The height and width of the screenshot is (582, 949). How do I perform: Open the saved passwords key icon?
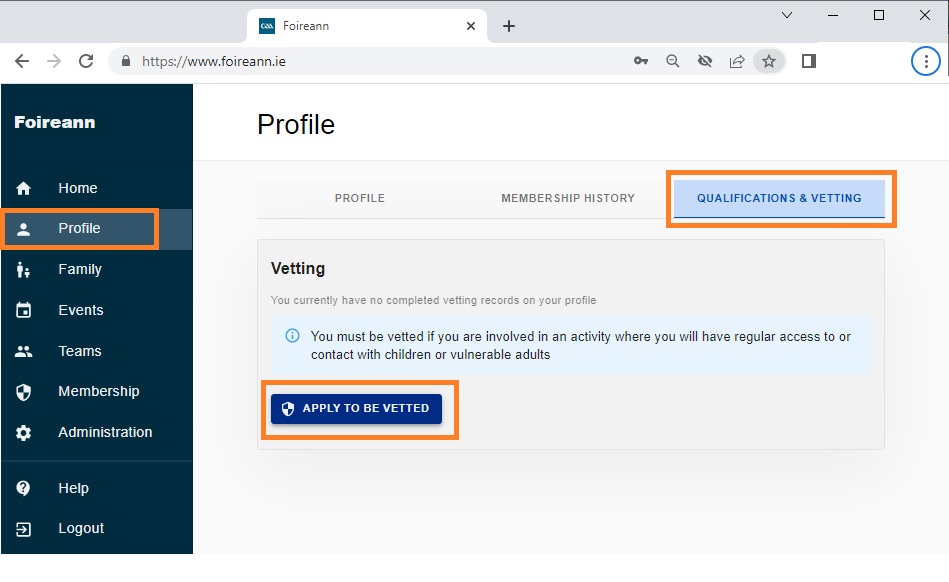(x=641, y=61)
